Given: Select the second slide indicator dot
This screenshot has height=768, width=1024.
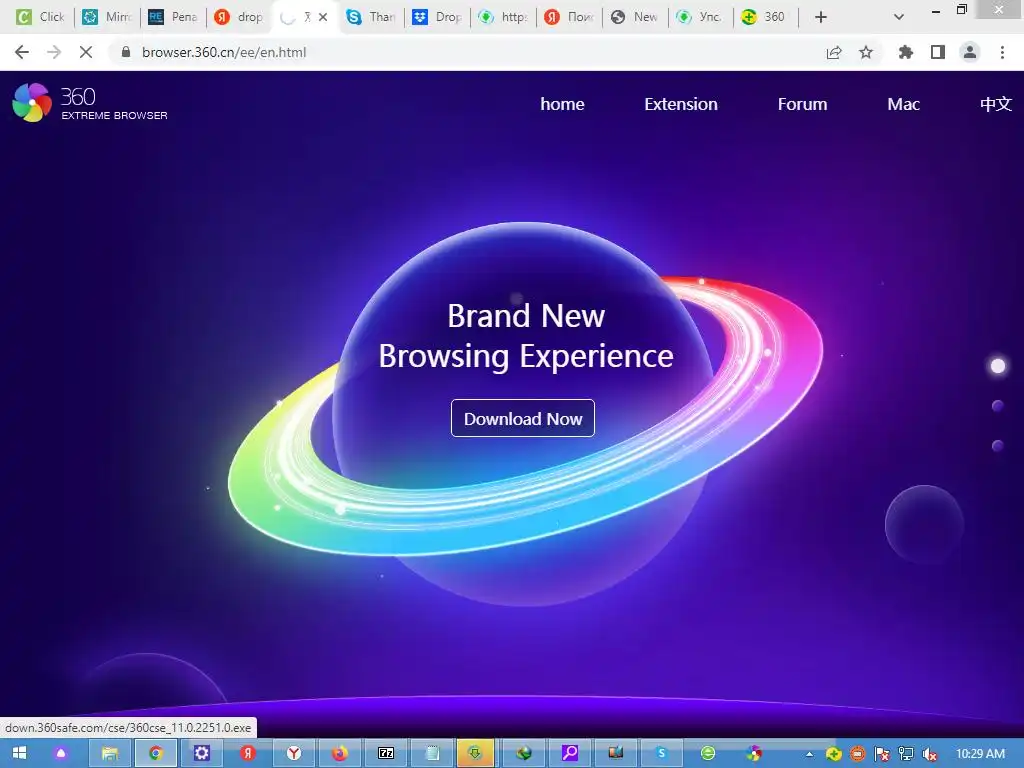Looking at the screenshot, I should click(997, 406).
